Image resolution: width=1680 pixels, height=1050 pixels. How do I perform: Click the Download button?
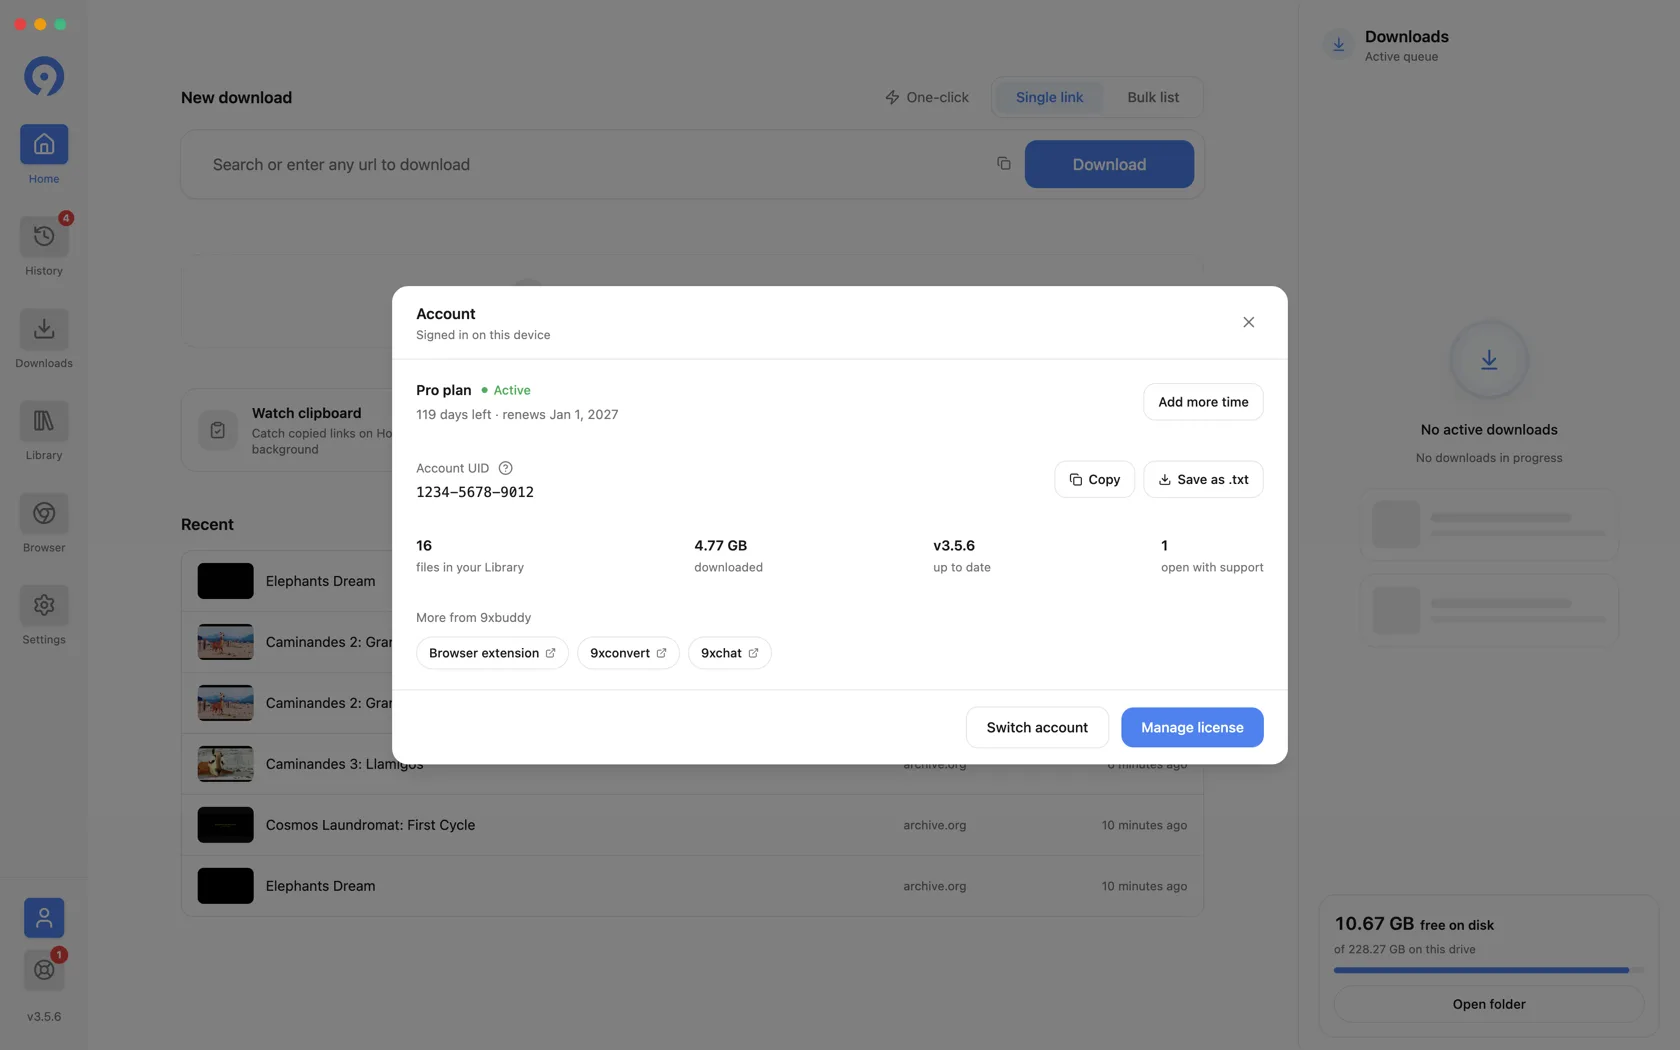pos(1109,164)
